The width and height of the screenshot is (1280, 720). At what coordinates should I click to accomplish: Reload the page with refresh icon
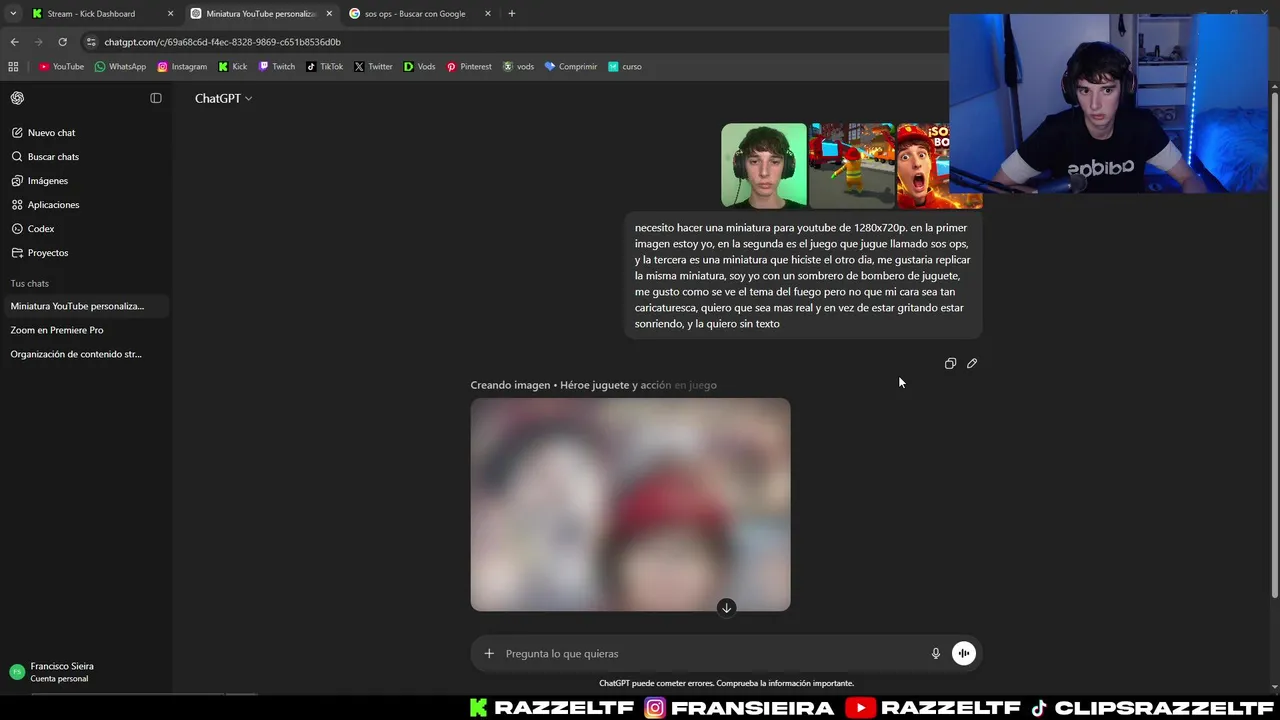tap(62, 42)
